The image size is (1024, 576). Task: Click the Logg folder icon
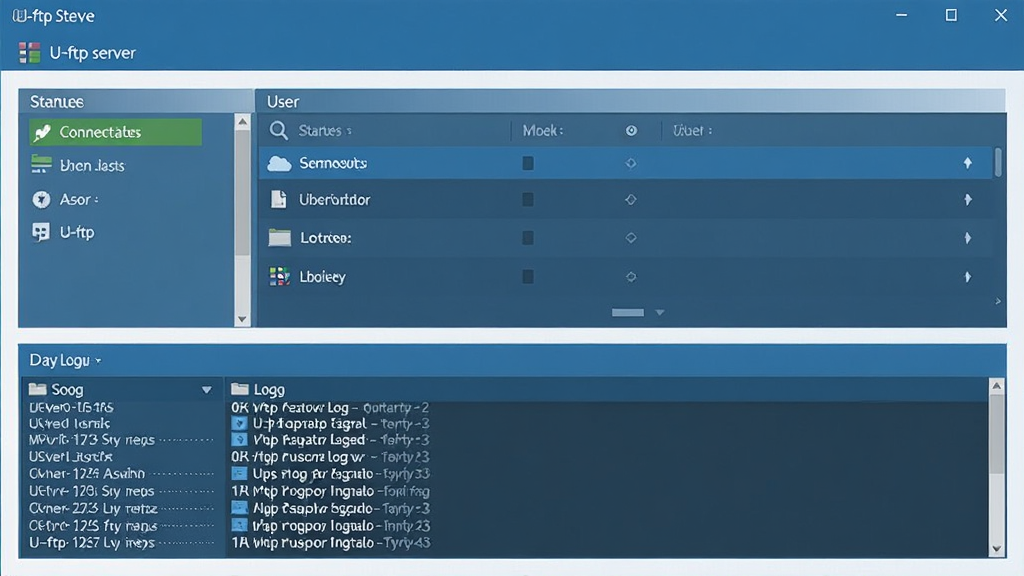pyautogui.click(x=240, y=389)
